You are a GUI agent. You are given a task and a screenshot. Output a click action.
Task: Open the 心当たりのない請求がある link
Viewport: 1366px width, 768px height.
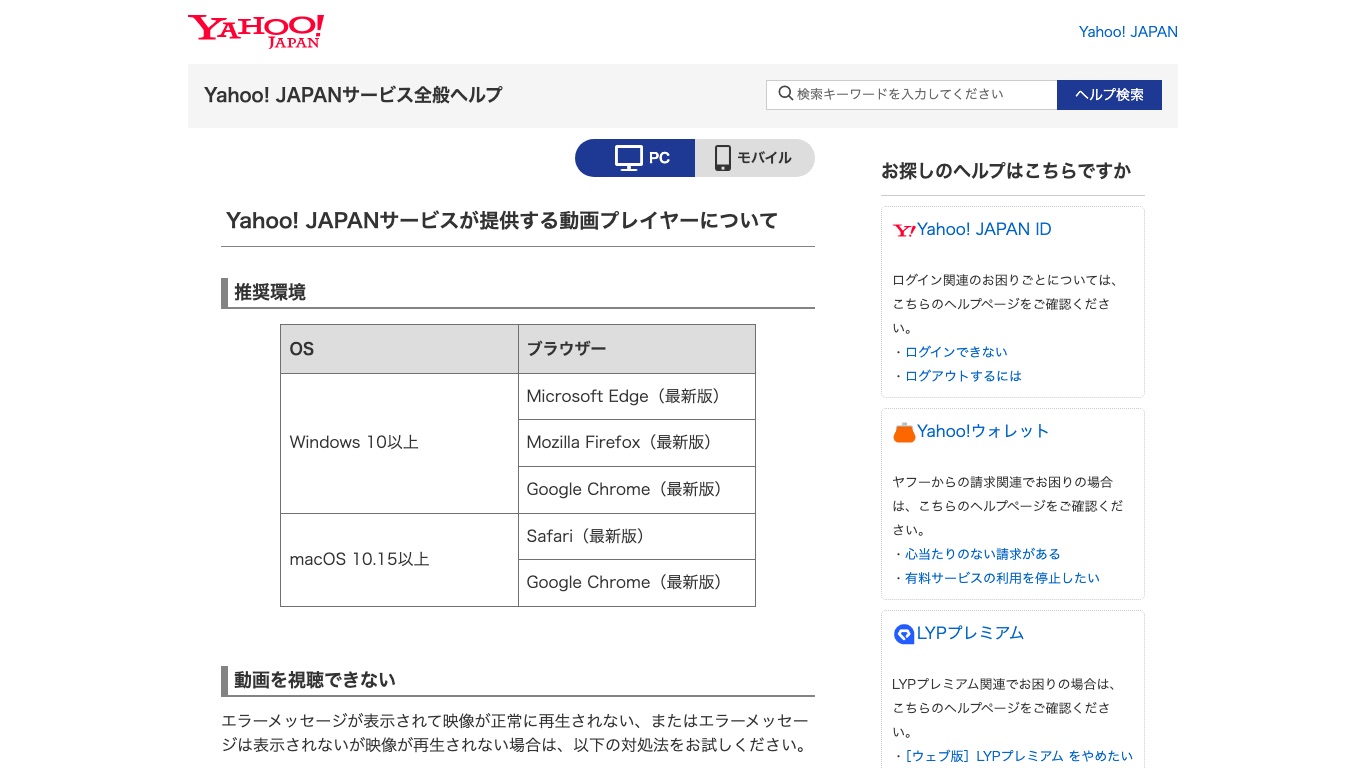[x=982, y=554]
